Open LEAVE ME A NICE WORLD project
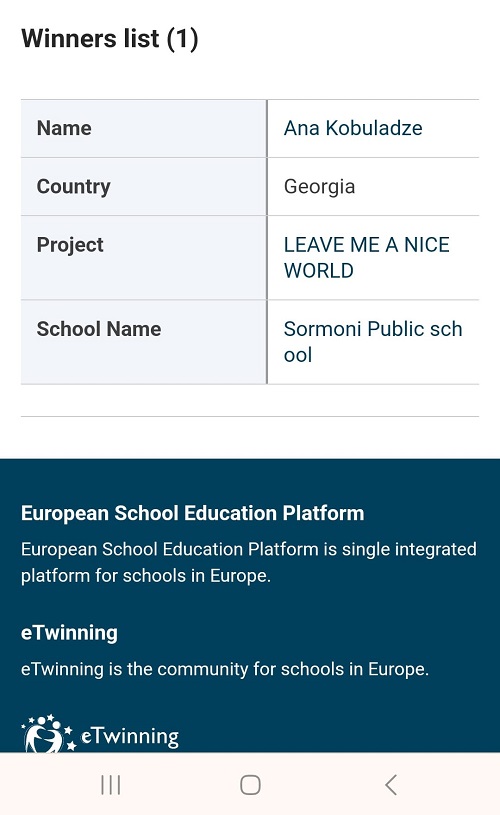Image resolution: width=500 pixels, height=815 pixels. click(366, 258)
